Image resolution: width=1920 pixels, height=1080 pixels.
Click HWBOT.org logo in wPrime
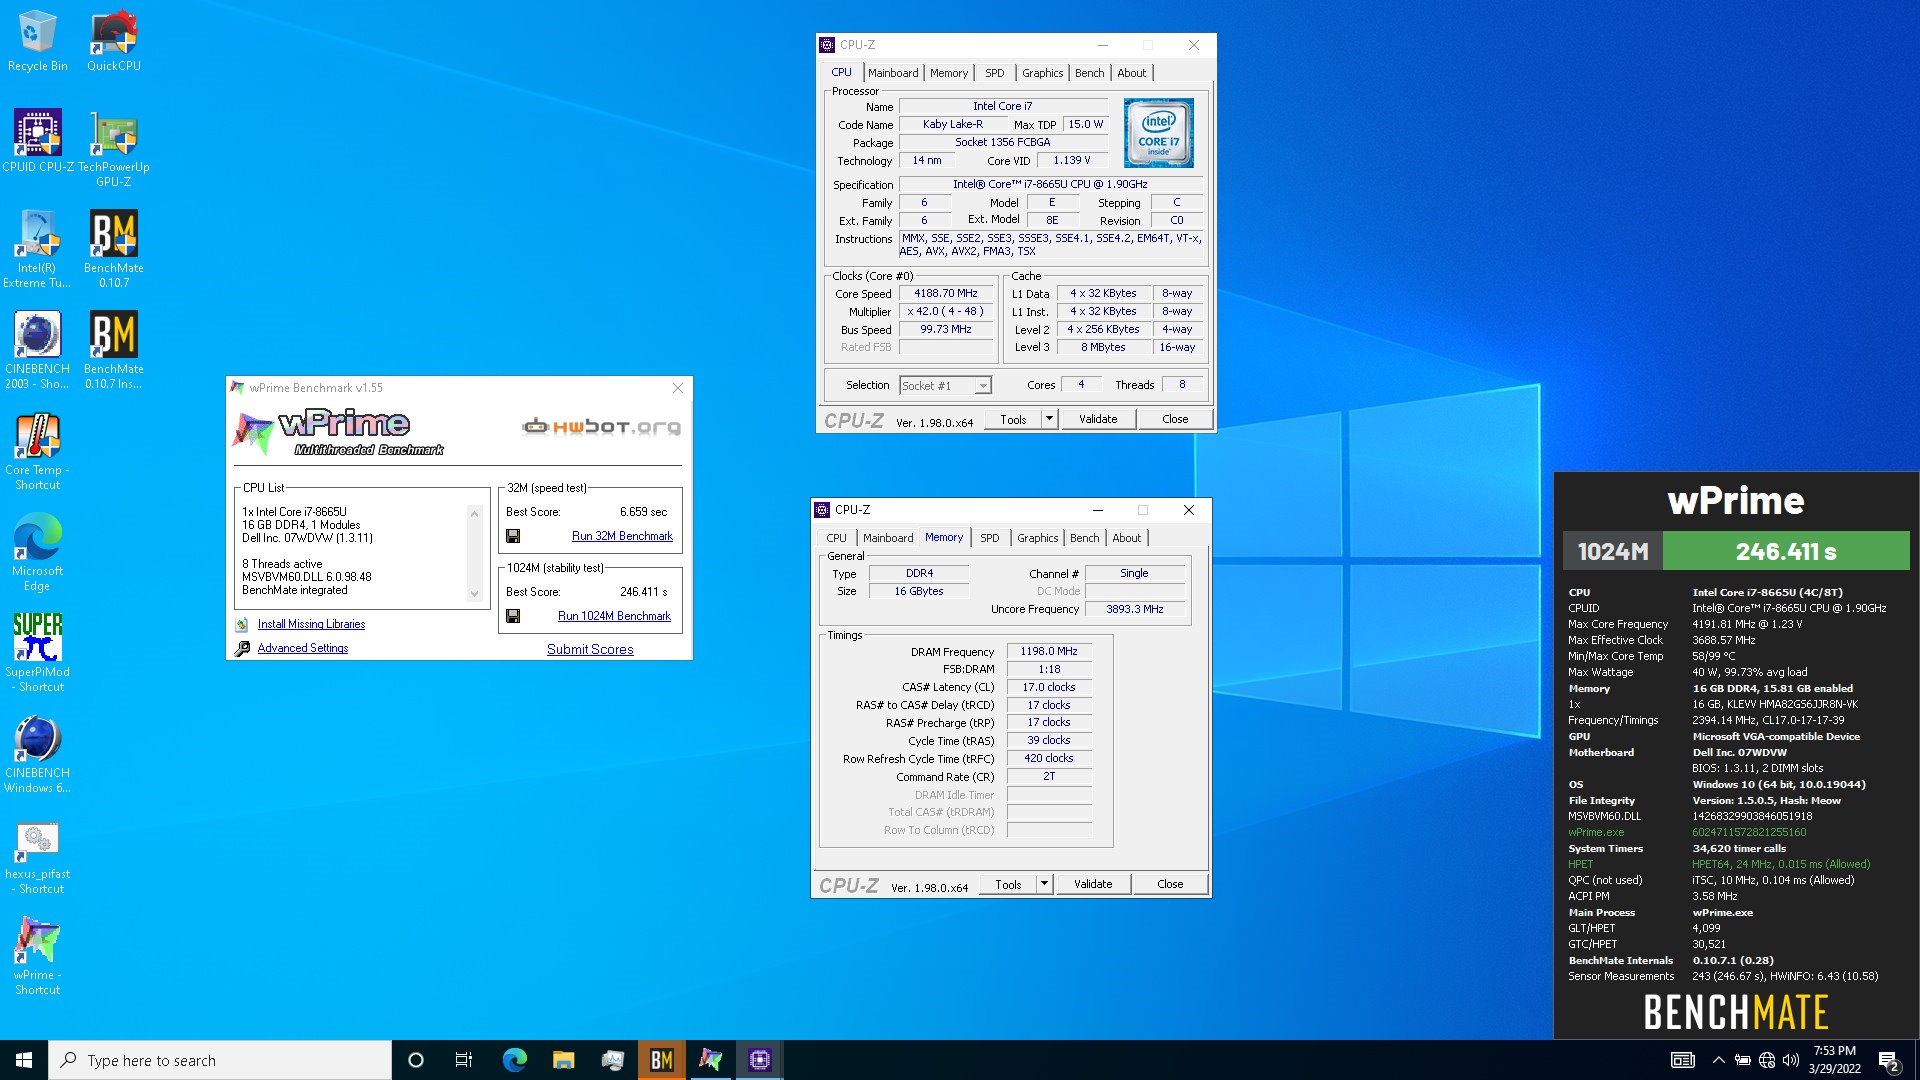coord(601,427)
